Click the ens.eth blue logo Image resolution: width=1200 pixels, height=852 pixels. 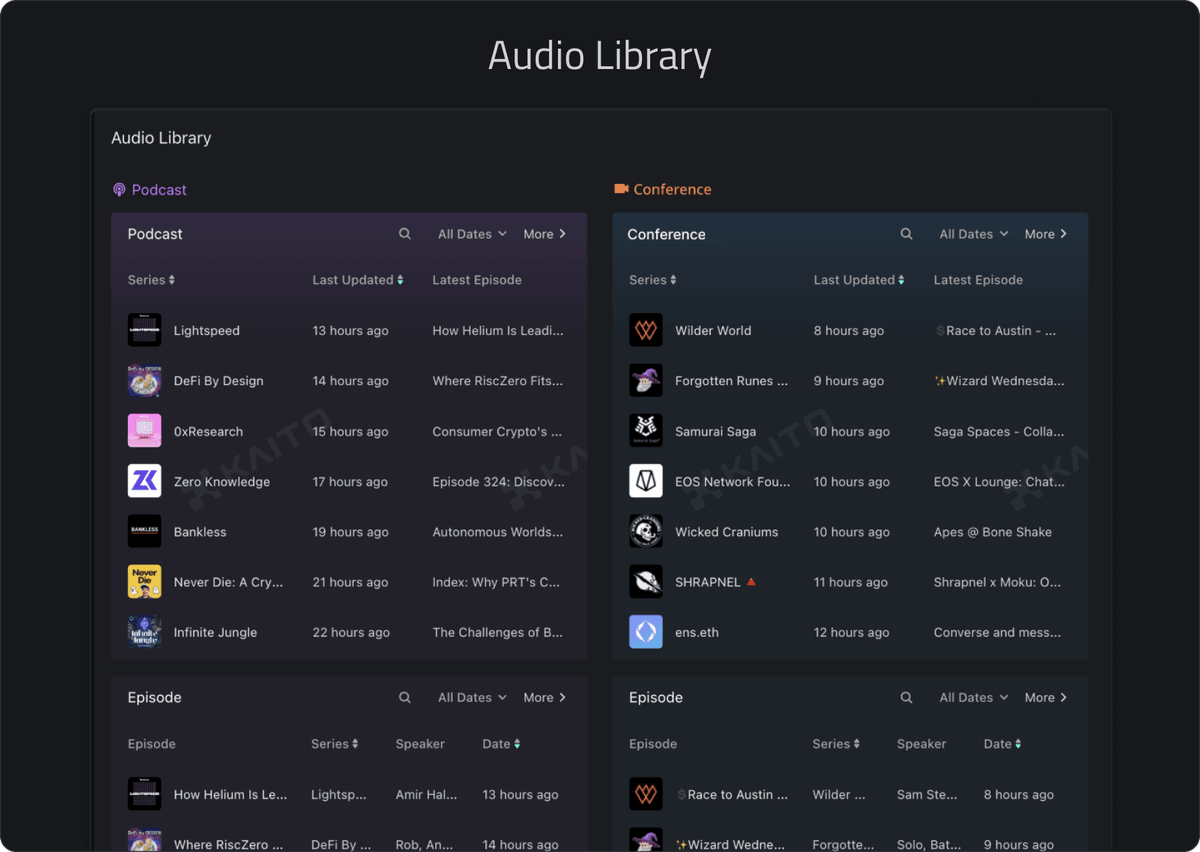click(x=646, y=632)
